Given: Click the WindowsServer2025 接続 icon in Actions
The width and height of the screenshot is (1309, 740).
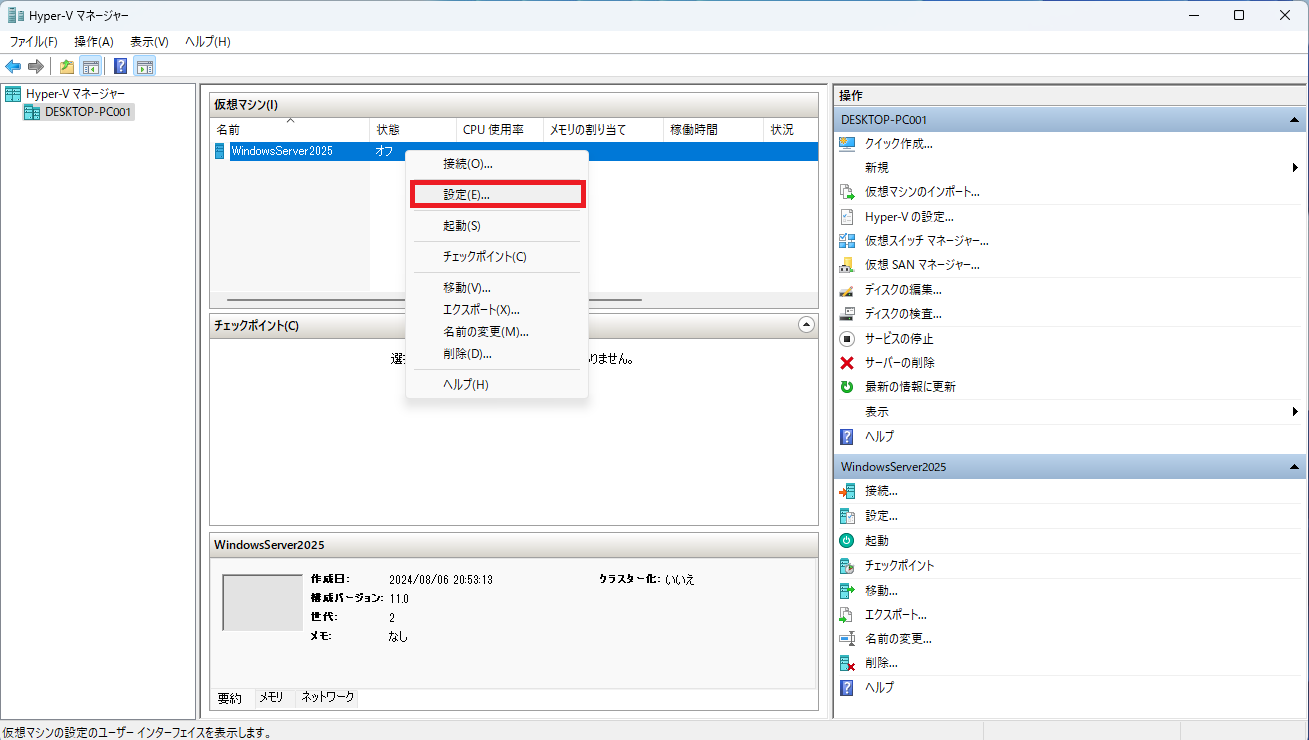Looking at the screenshot, I should tap(847, 491).
